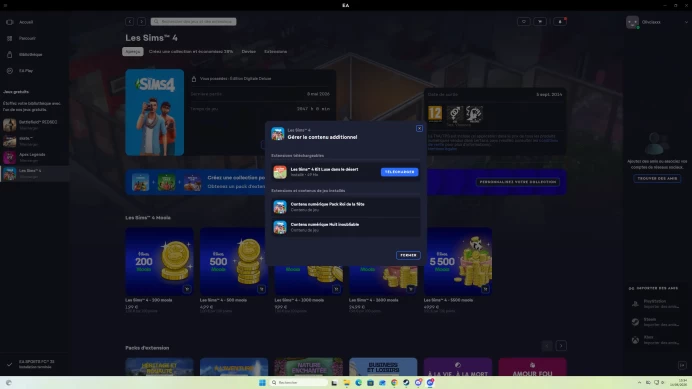Open the Amour Fou pack card
This screenshot has width=692, height=389.
532,367
